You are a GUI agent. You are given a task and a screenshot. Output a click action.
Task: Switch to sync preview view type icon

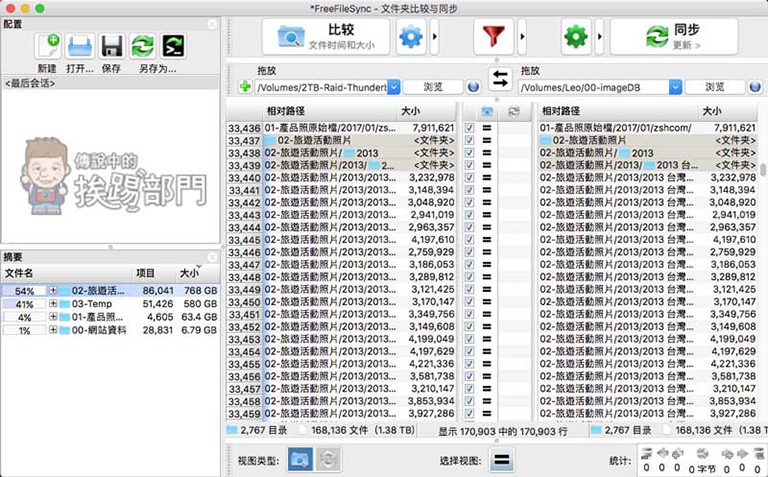pos(328,460)
